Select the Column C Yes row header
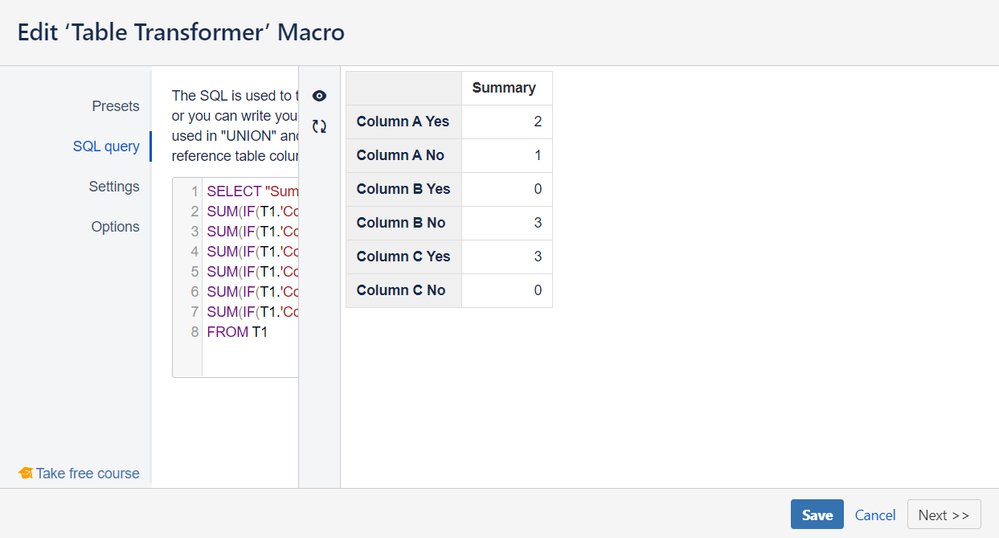Screen dimensions: 999x538 pyautogui.click(x=403, y=256)
